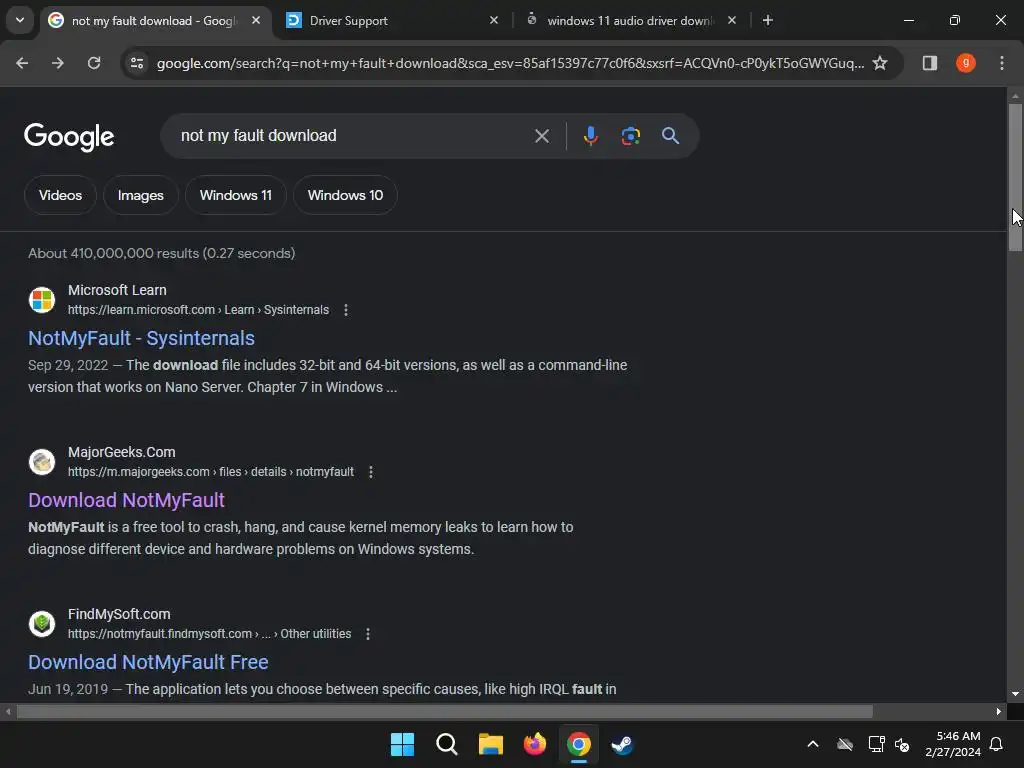Viewport: 1024px width, 768px height.
Task: Click the vertical scrollbar thumb
Action: (1015, 177)
